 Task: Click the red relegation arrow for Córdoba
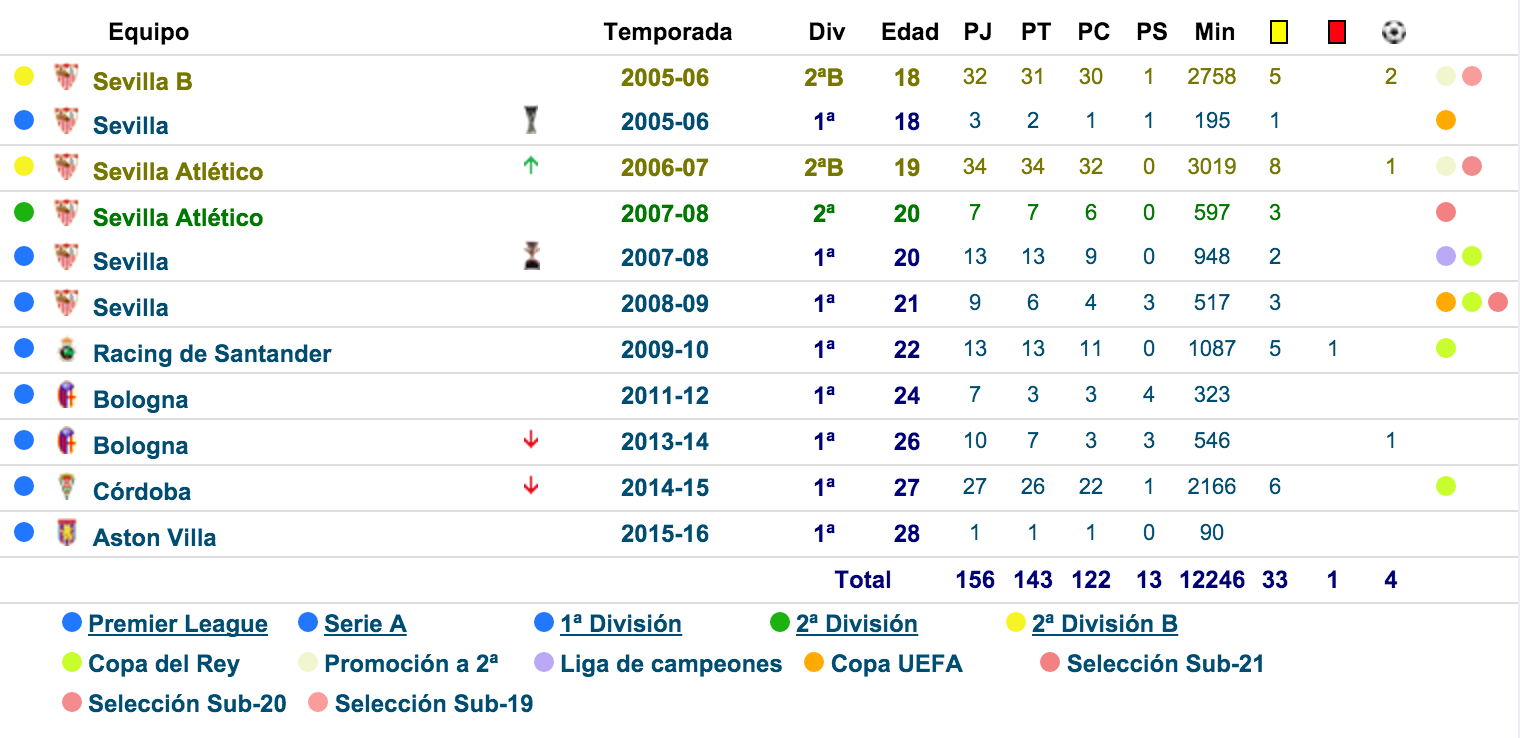[531, 487]
